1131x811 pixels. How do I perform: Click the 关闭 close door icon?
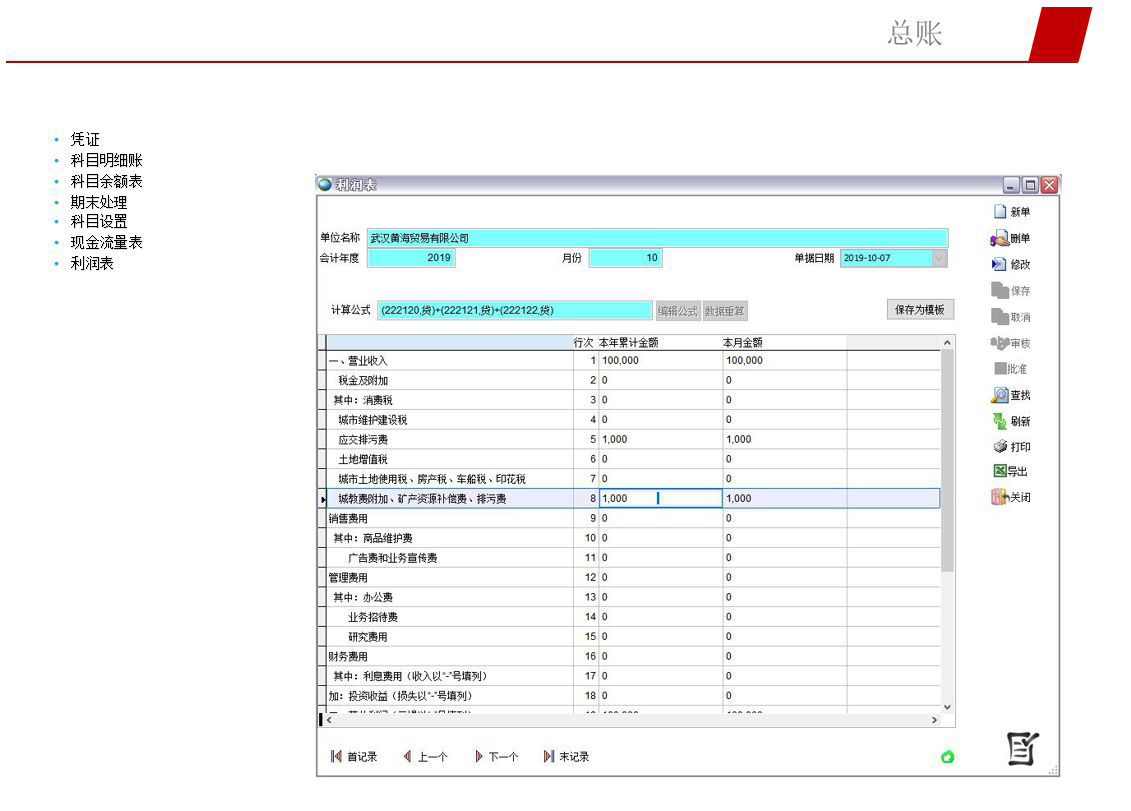pos(999,497)
